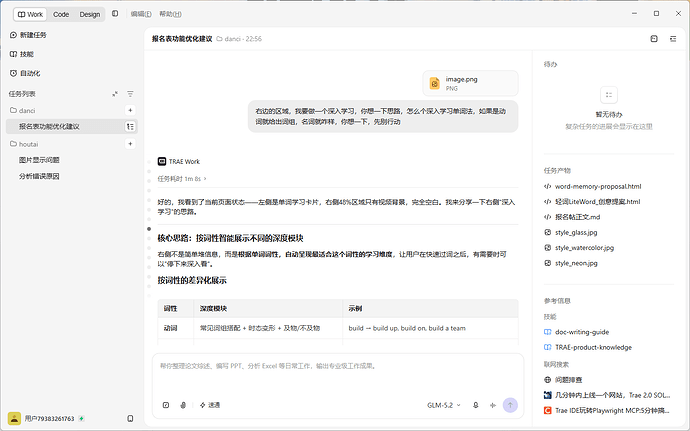Click the sparkle enhance icon near send
This screenshot has height=431, width=690.
coord(493,405)
